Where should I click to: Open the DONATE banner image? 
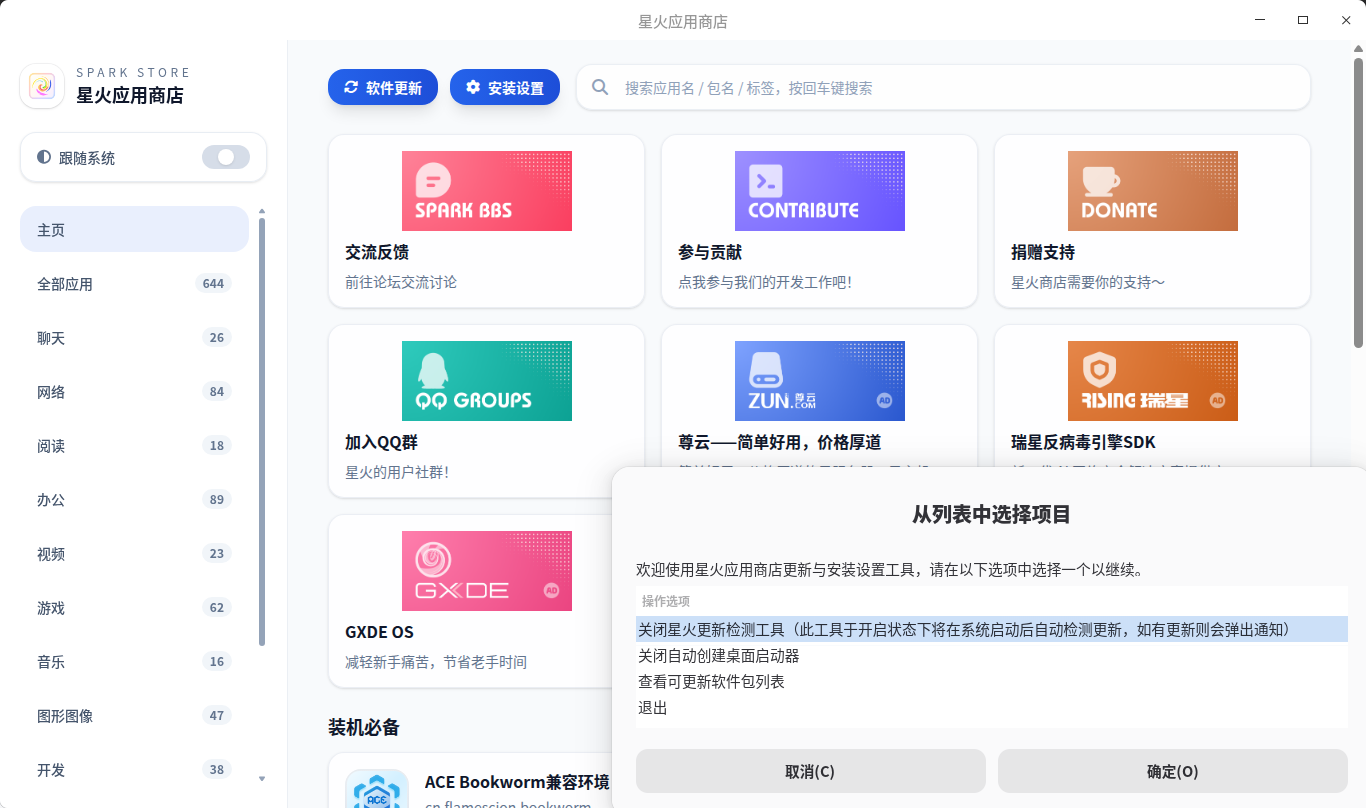click(x=1153, y=191)
